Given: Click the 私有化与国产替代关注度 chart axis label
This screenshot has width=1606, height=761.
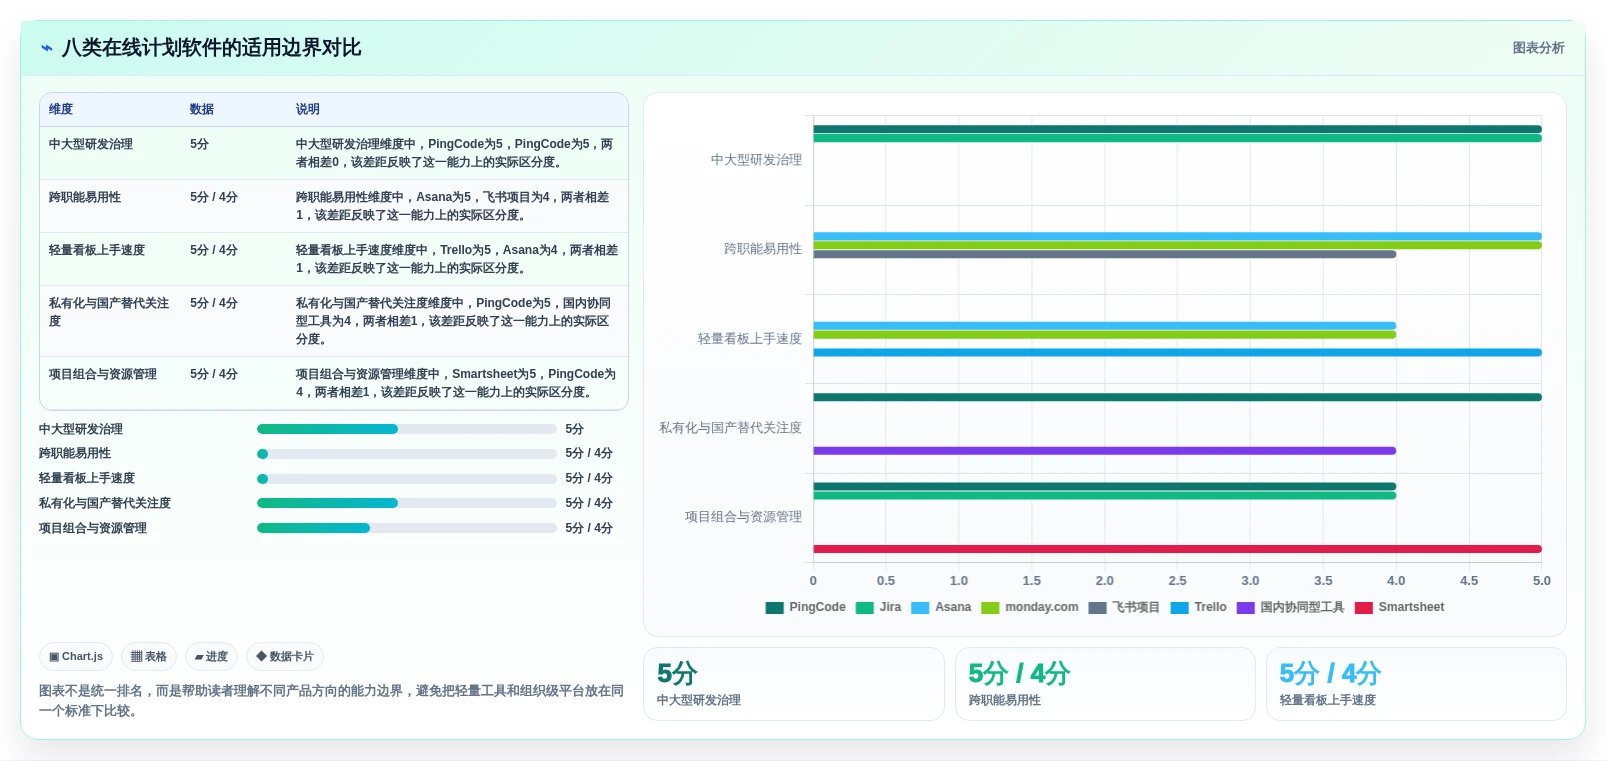Looking at the screenshot, I should point(730,428).
